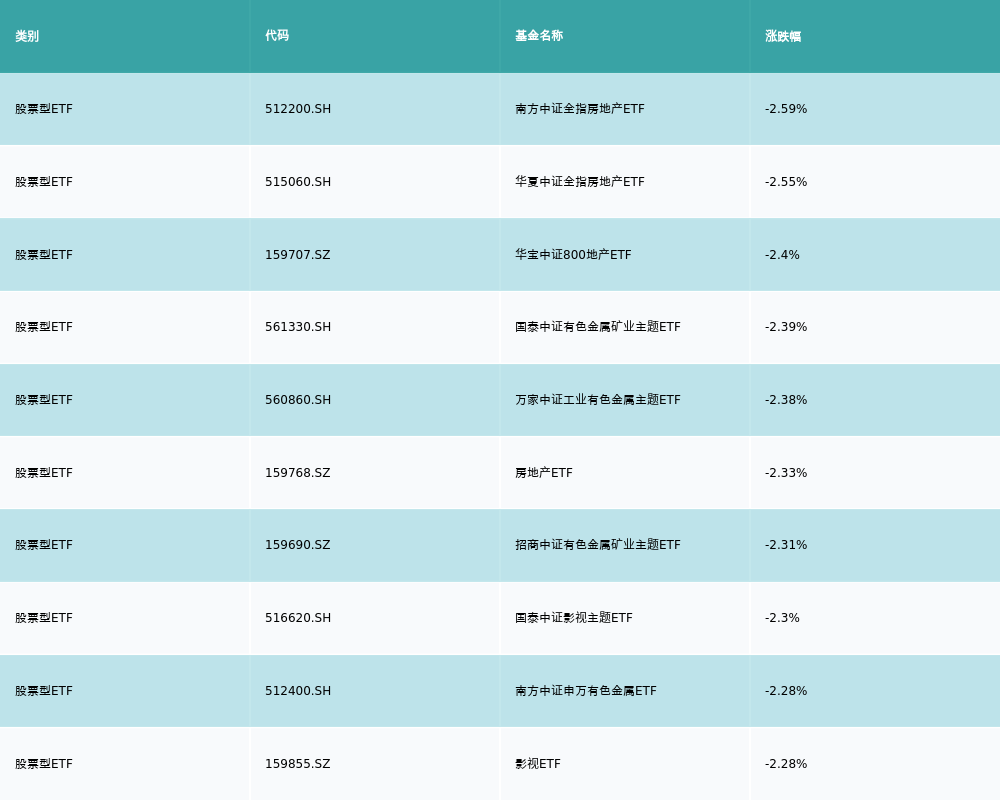Screen dimensions: 1000x800
Task: Click the -2.38% change value
Action: [786, 400]
